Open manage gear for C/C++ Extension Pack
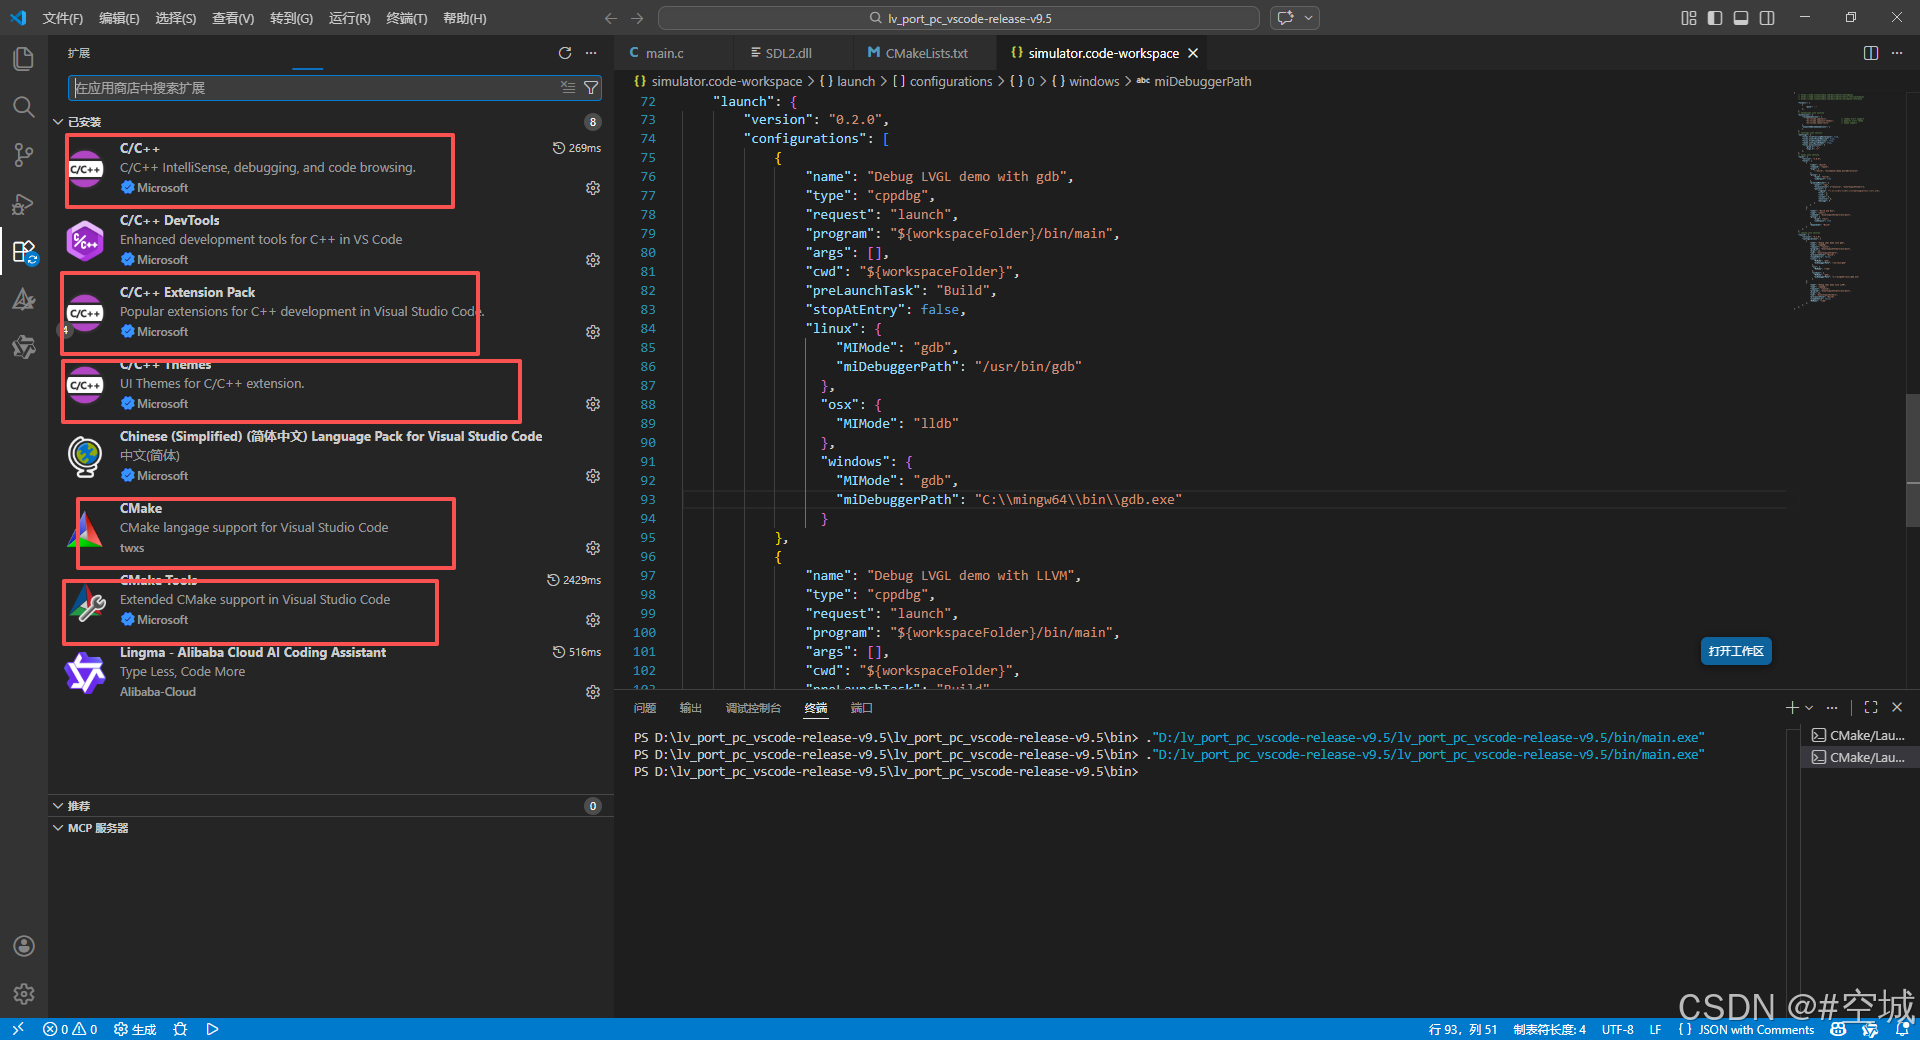Image resolution: width=1920 pixels, height=1040 pixels. click(593, 332)
